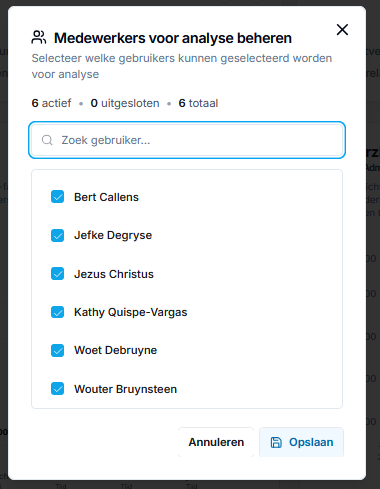
Task: Toggle the Woet Debruyne checkbox
Action: [57, 350]
